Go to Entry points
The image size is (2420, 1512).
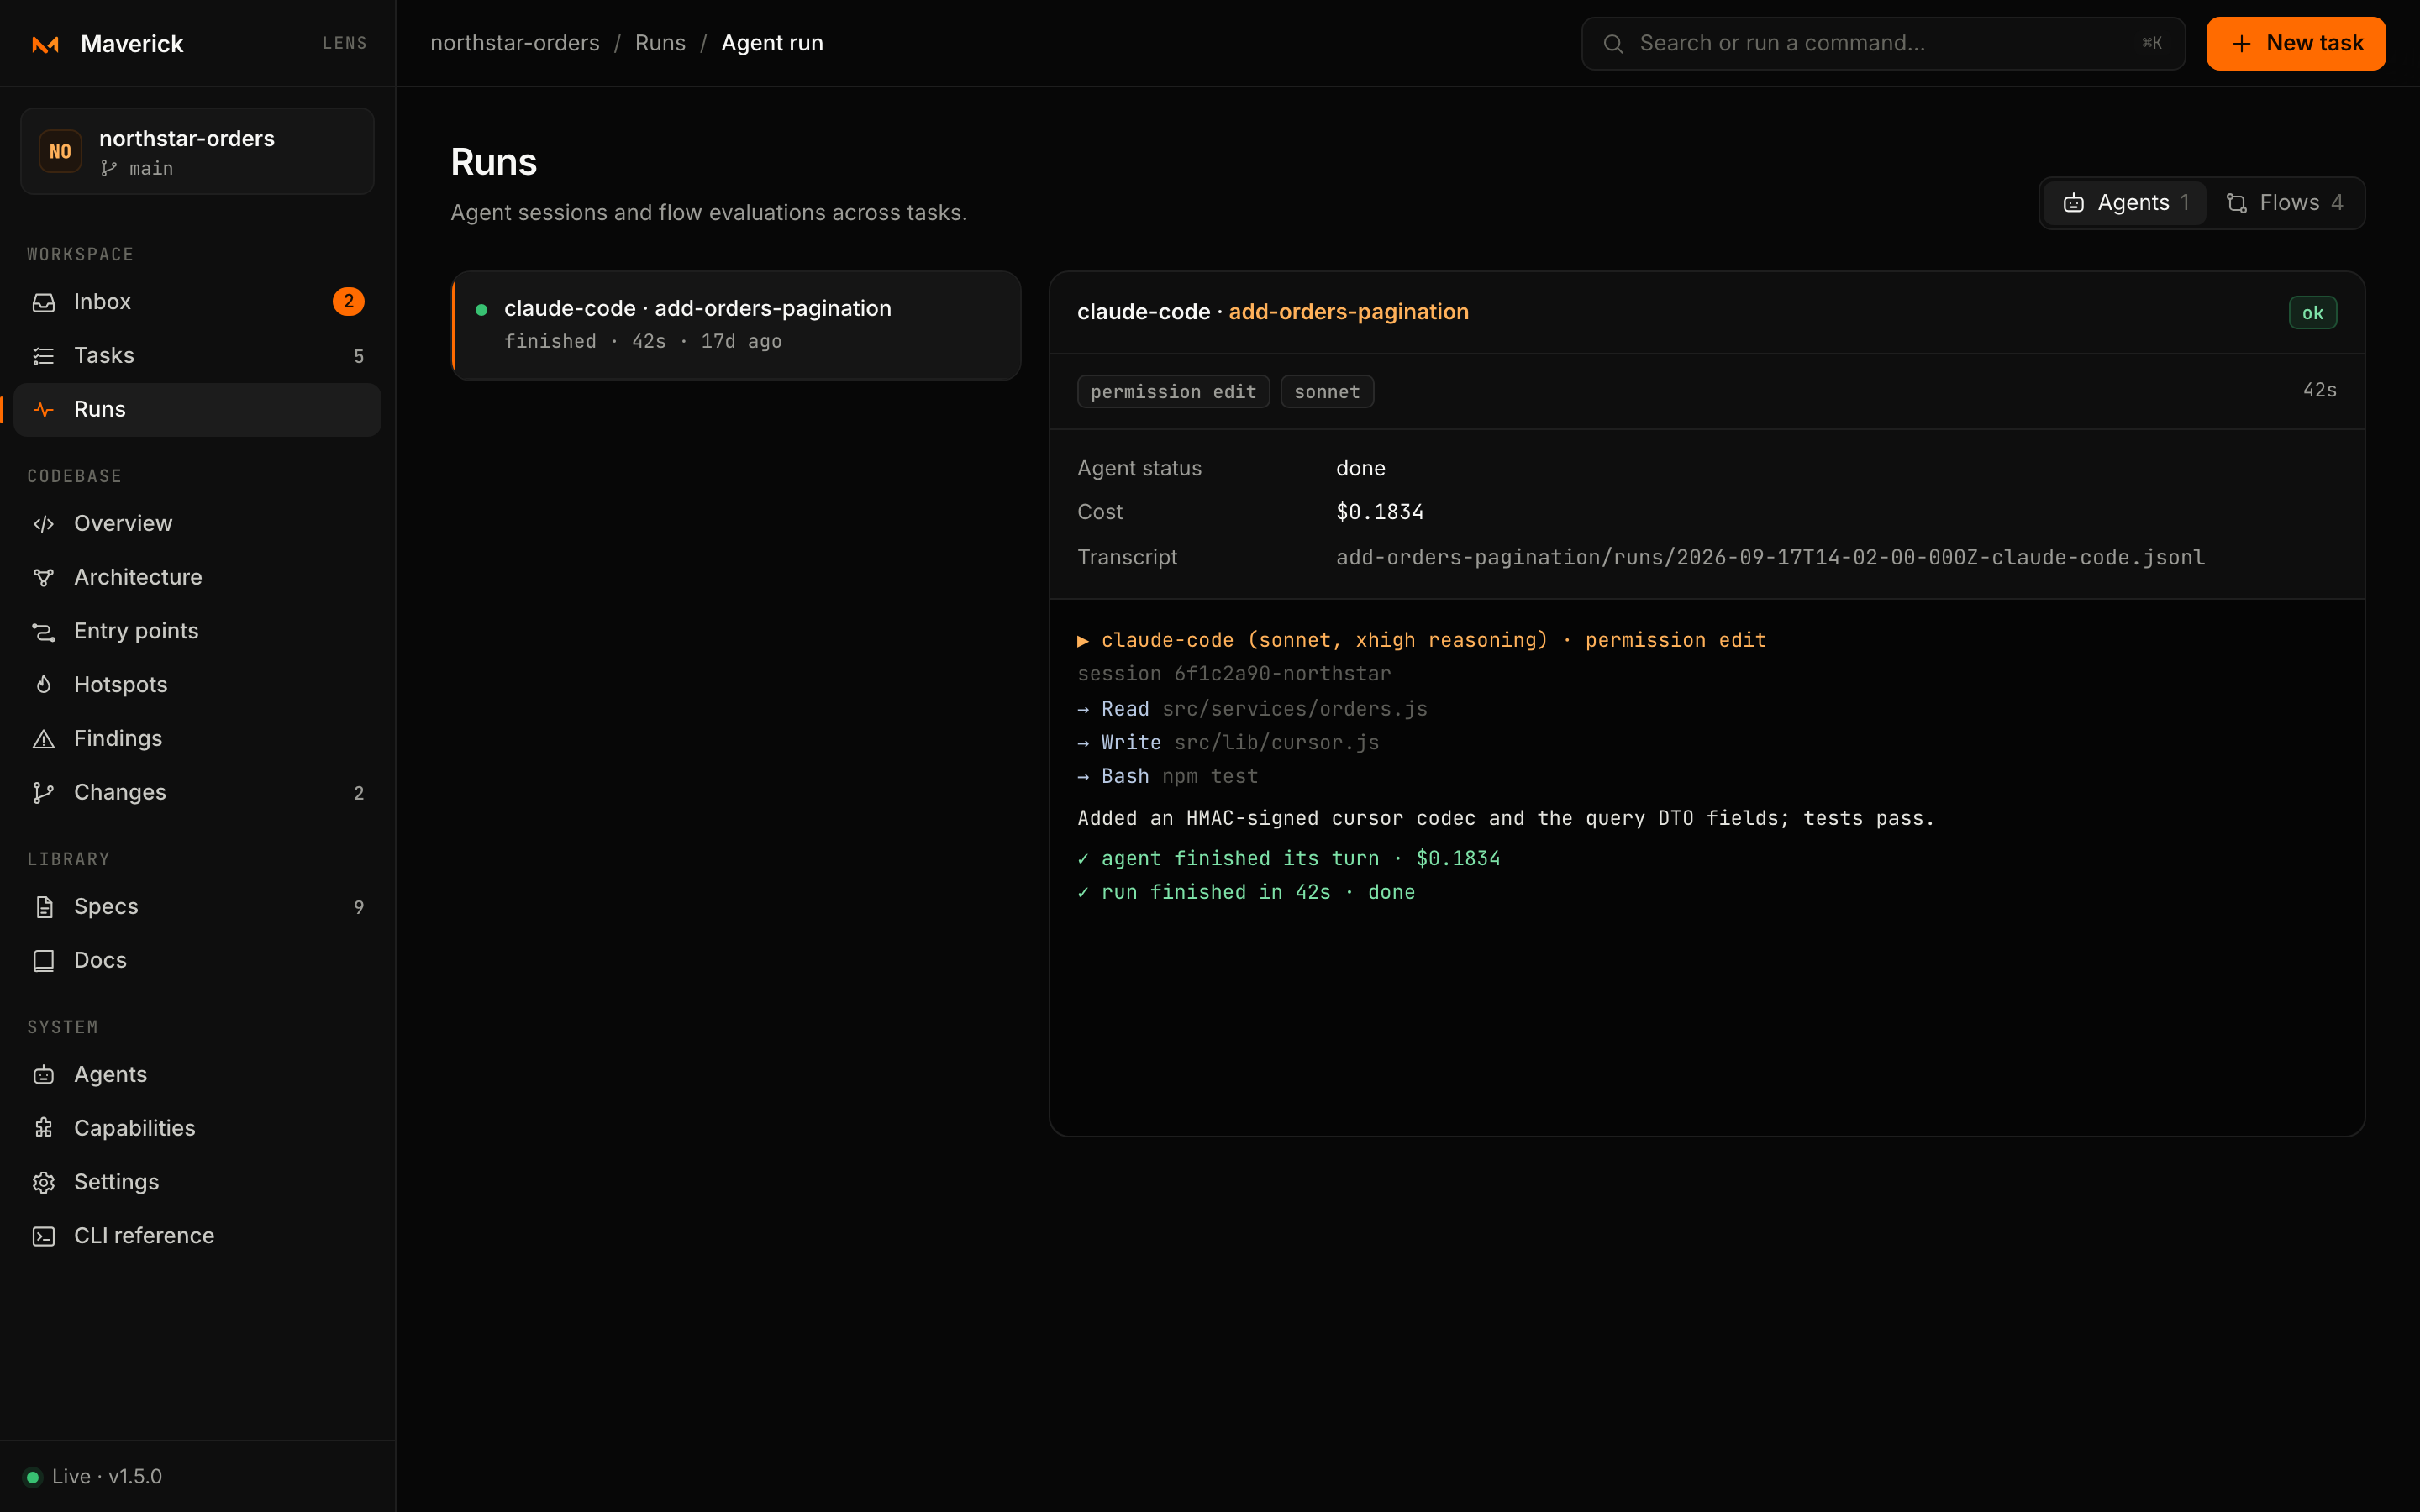tap(197, 631)
